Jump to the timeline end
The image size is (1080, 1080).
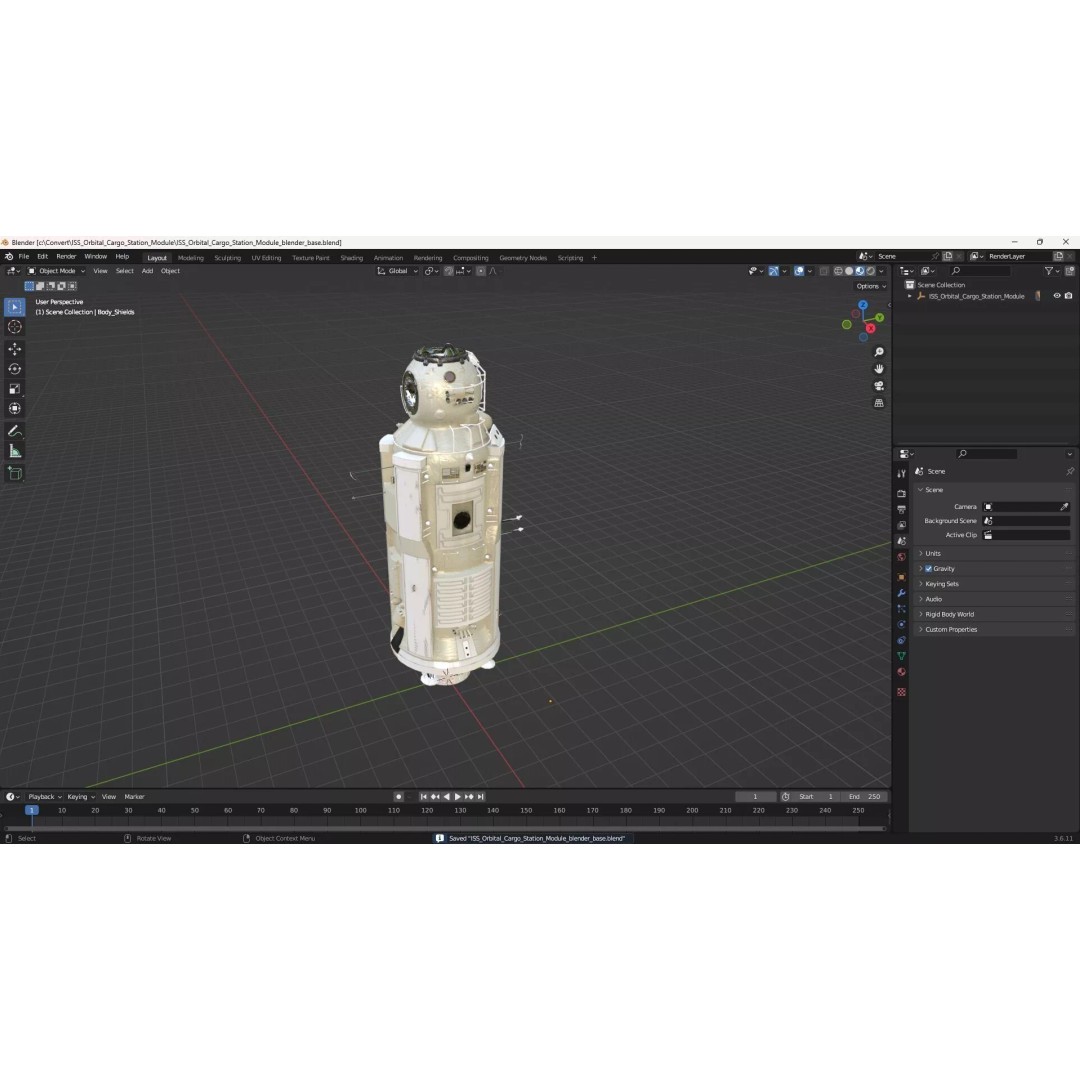click(x=481, y=797)
